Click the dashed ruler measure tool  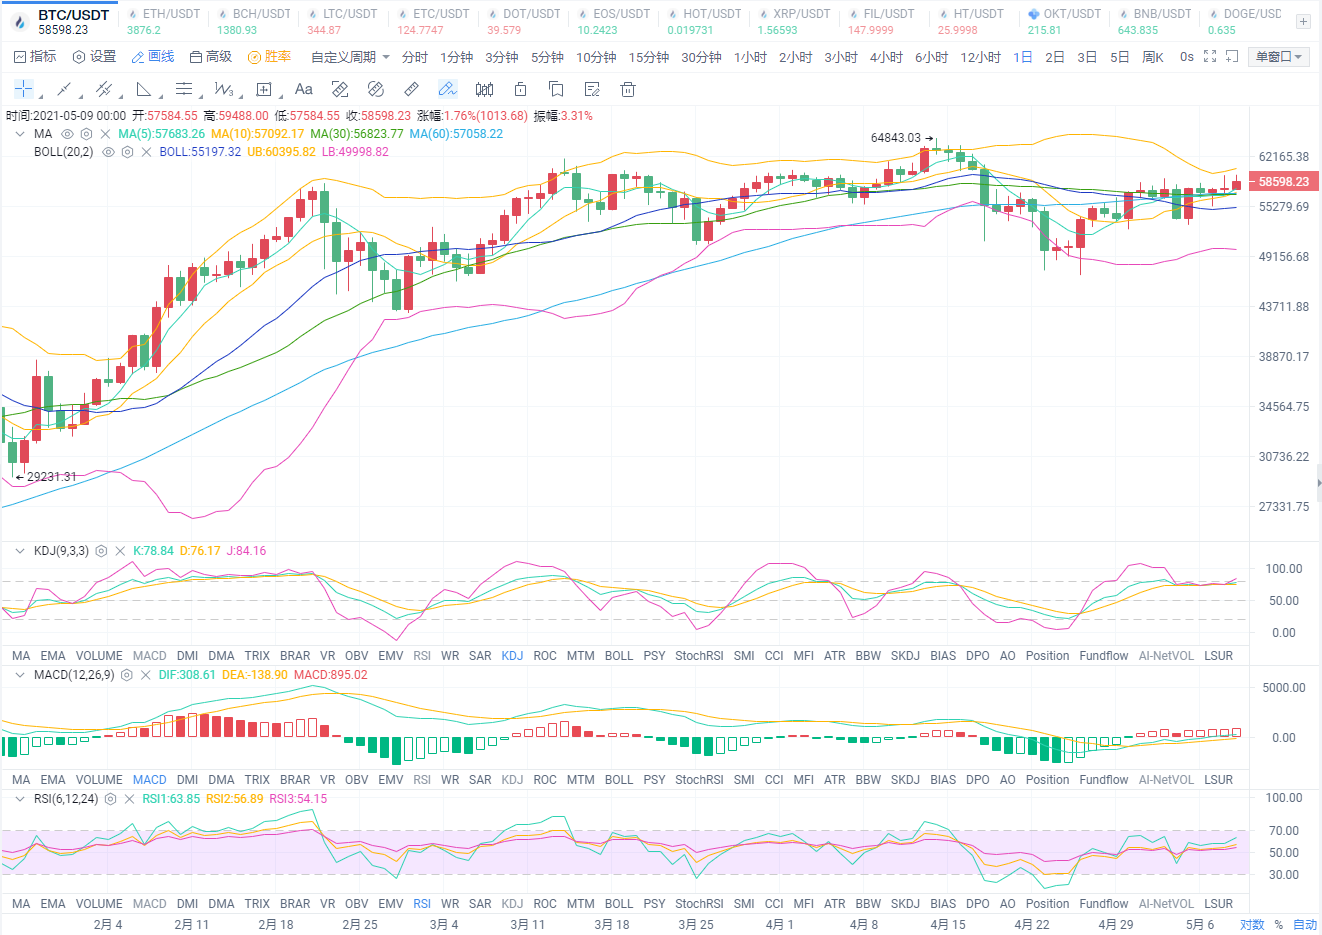click(x=340, y=89)
